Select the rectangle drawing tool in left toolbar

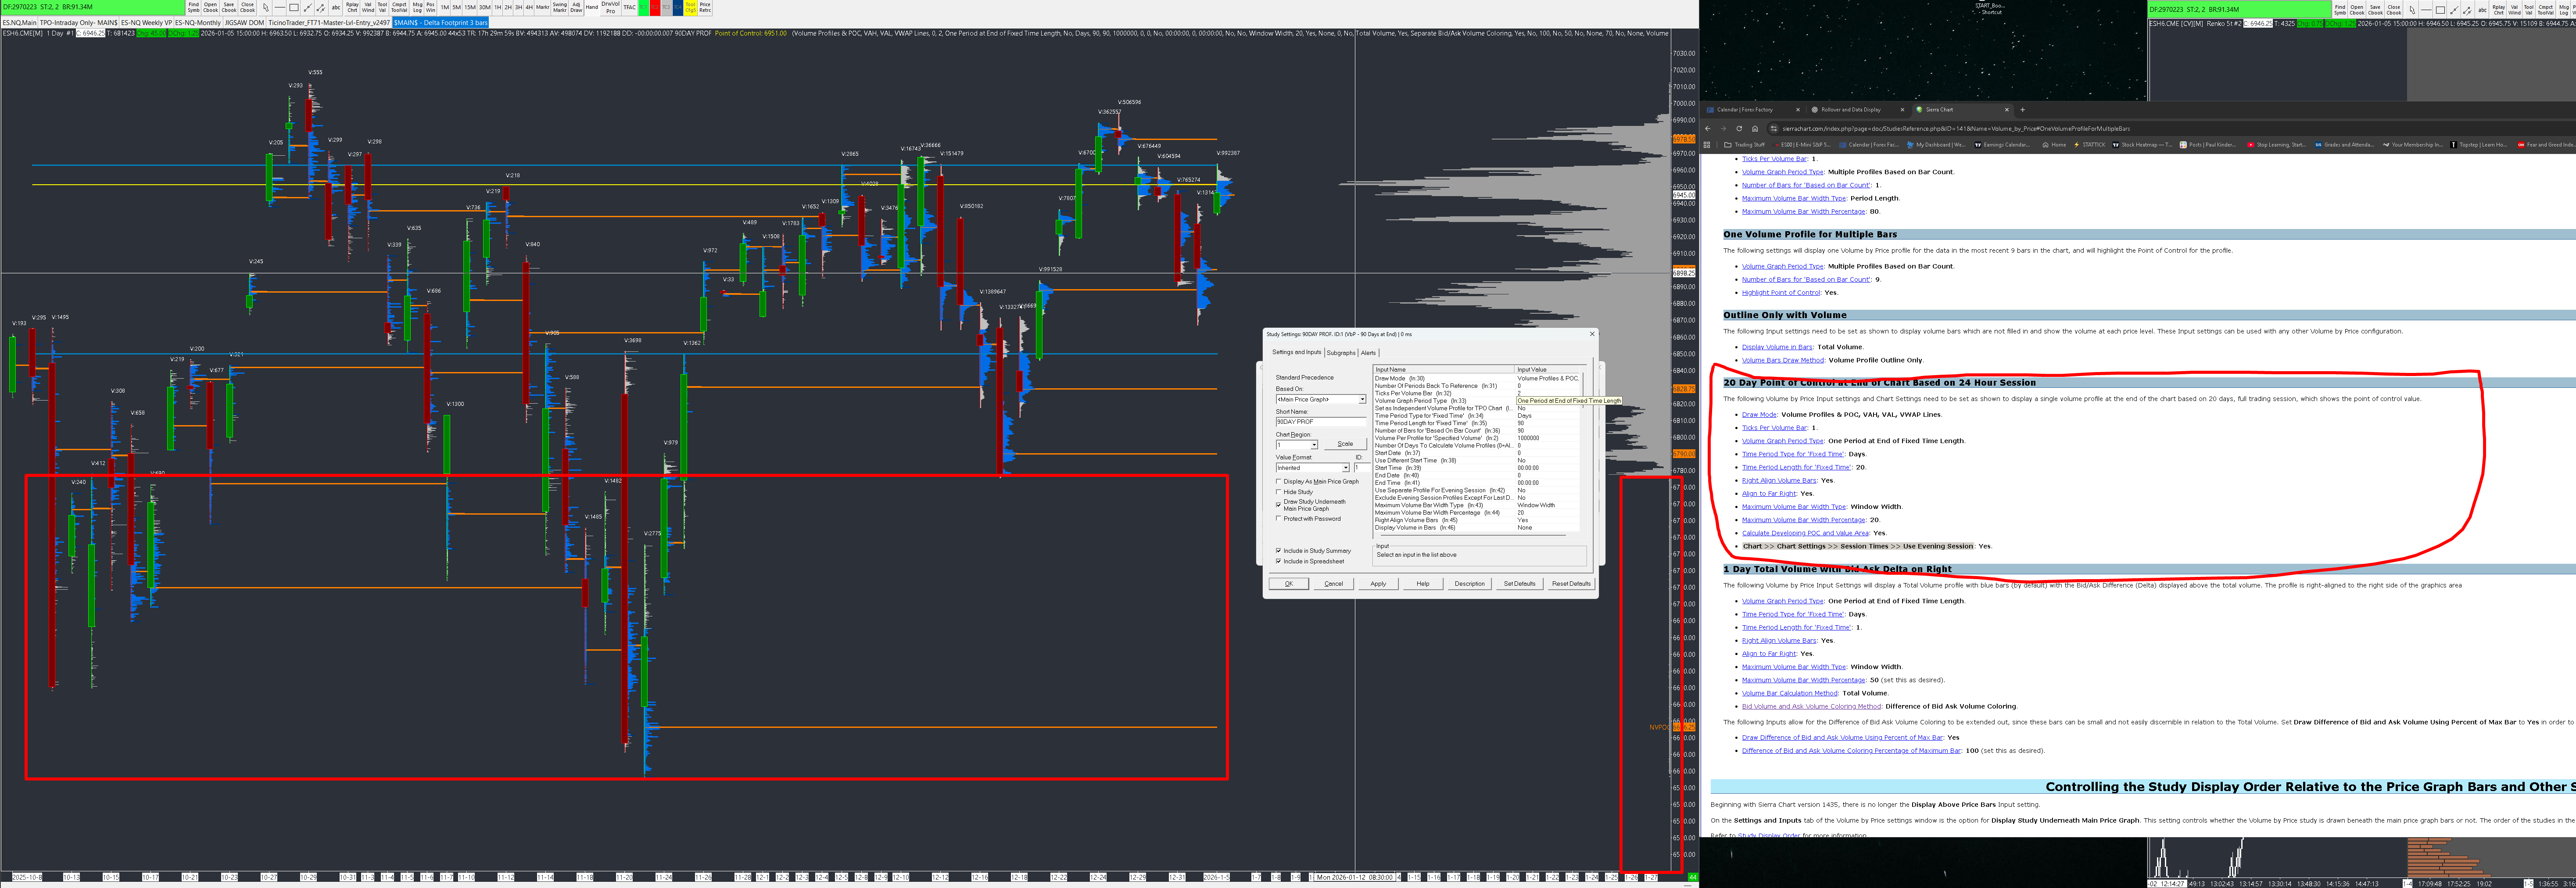pyautogui.click(x=294, y=7)
